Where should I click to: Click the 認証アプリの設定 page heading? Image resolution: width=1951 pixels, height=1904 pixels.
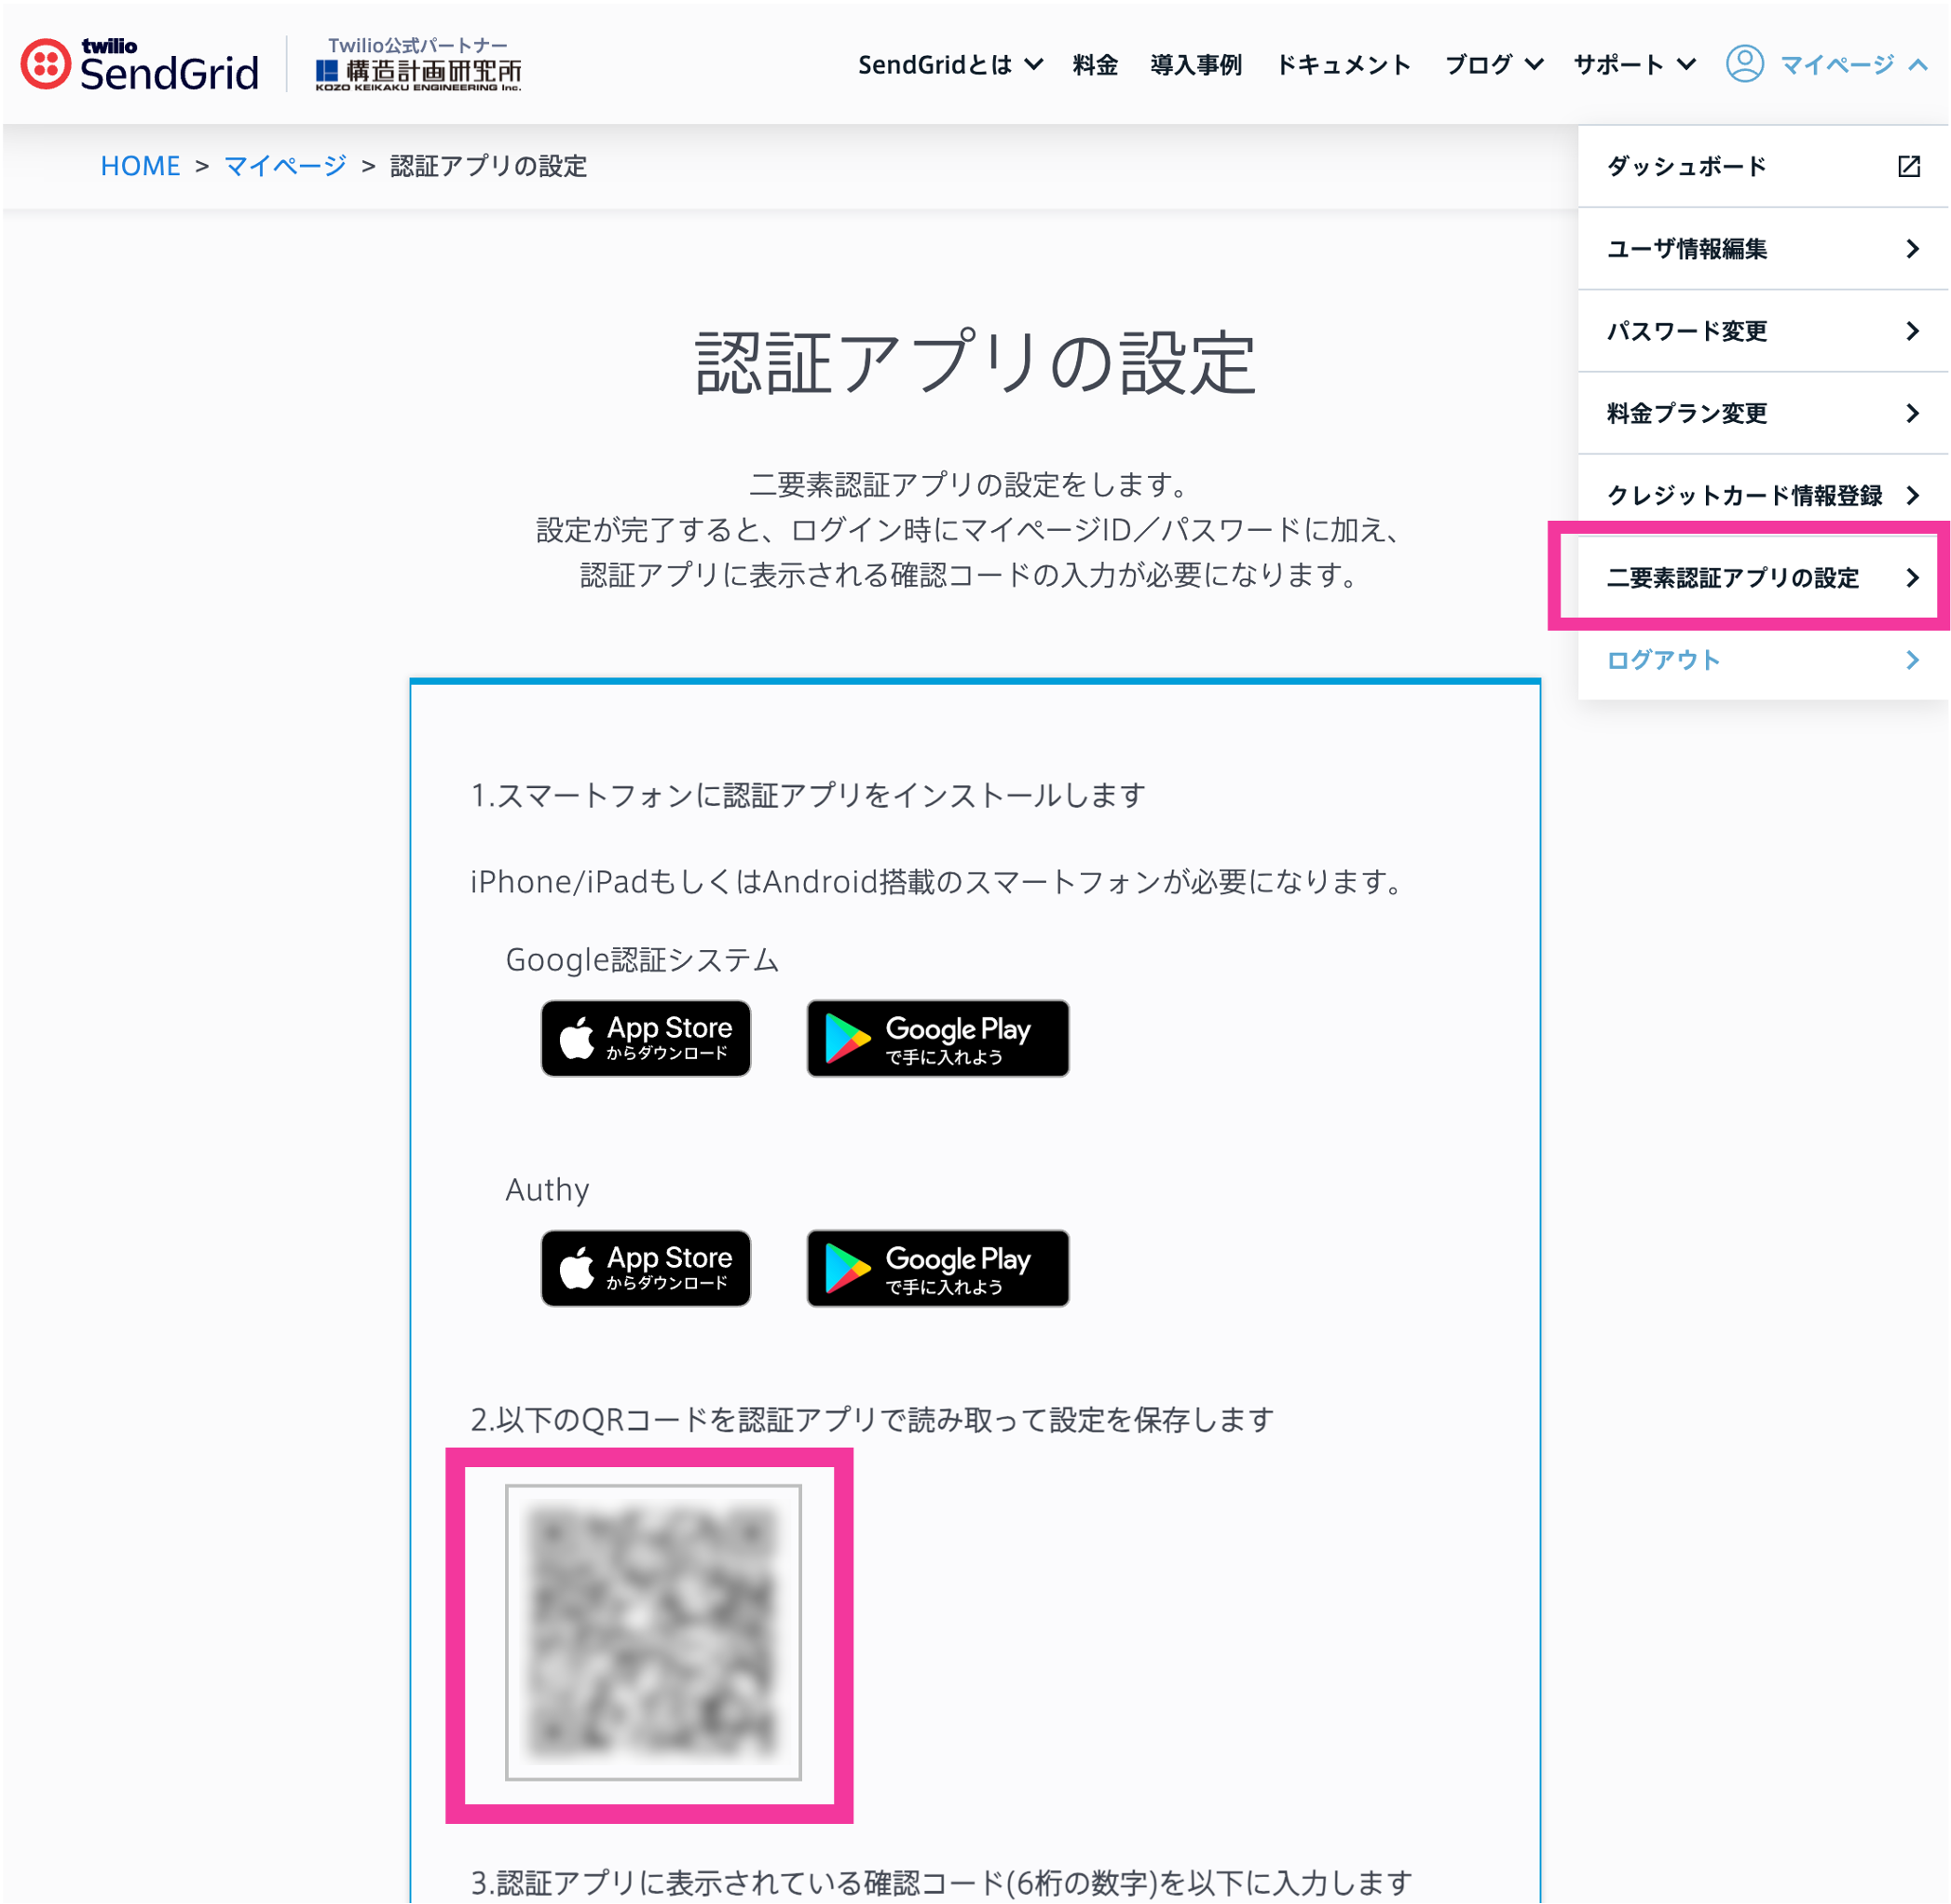(x=975, y=362)
